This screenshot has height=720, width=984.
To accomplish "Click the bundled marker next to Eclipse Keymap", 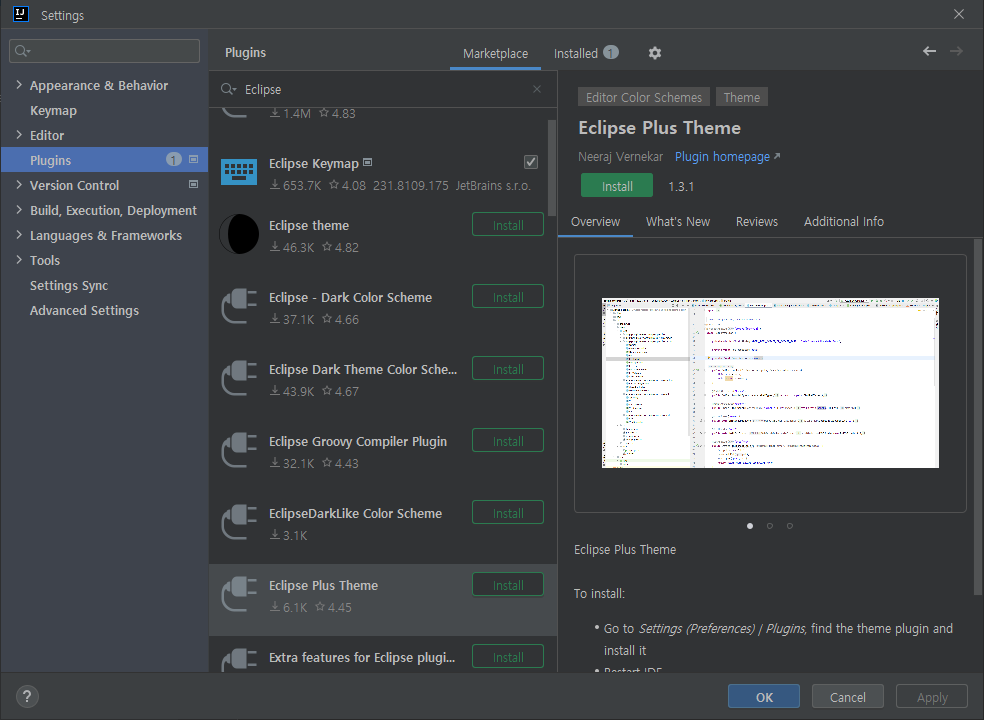I will point(368,163).
